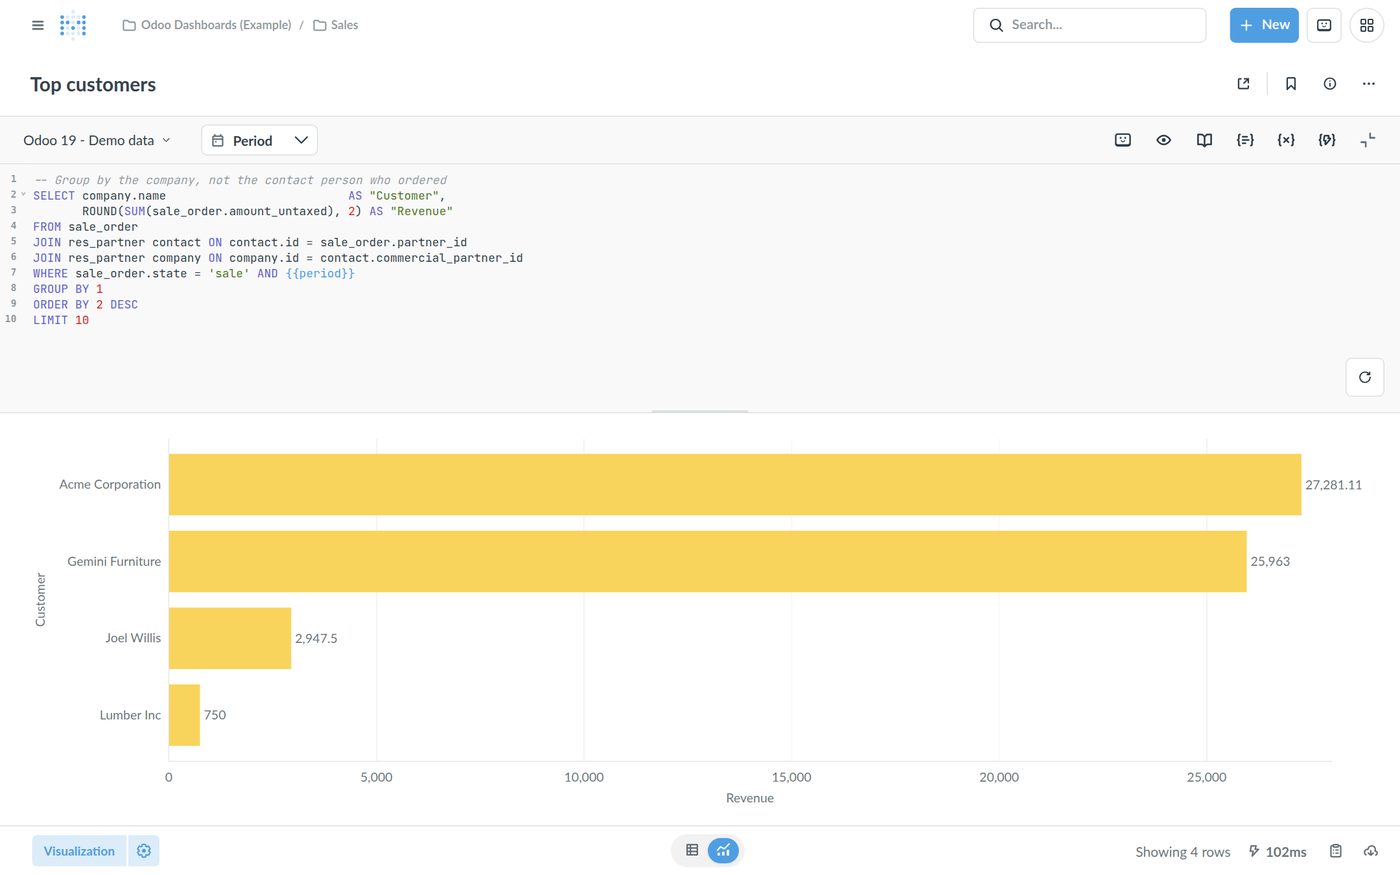
Task: Click the New button
Action: 1264,25
